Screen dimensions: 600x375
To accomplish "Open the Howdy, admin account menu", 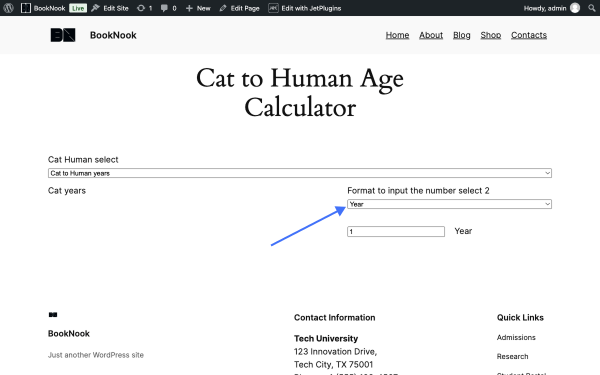I will pyautogui.click(x=551, y=8).
